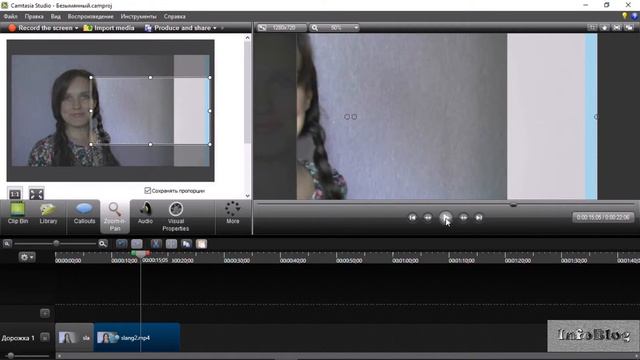640x360 pixels.
Task: Open the Инструменты menu
Action: 138,16
